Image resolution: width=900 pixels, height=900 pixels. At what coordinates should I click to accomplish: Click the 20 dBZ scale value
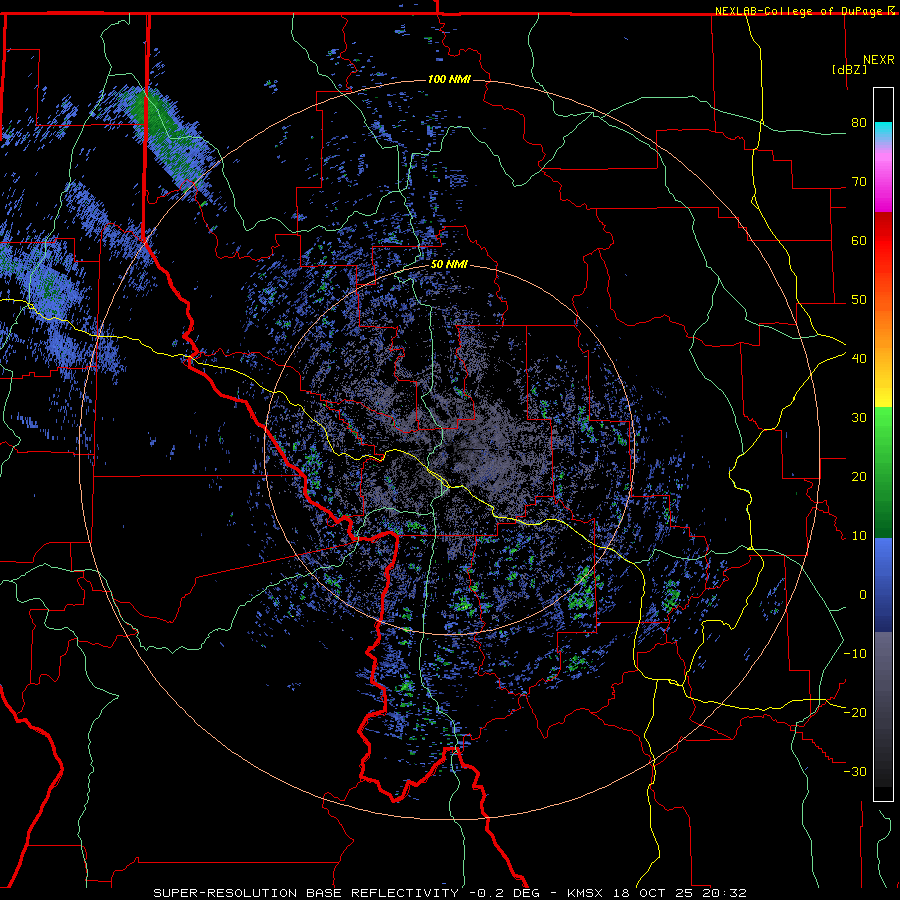859,477
